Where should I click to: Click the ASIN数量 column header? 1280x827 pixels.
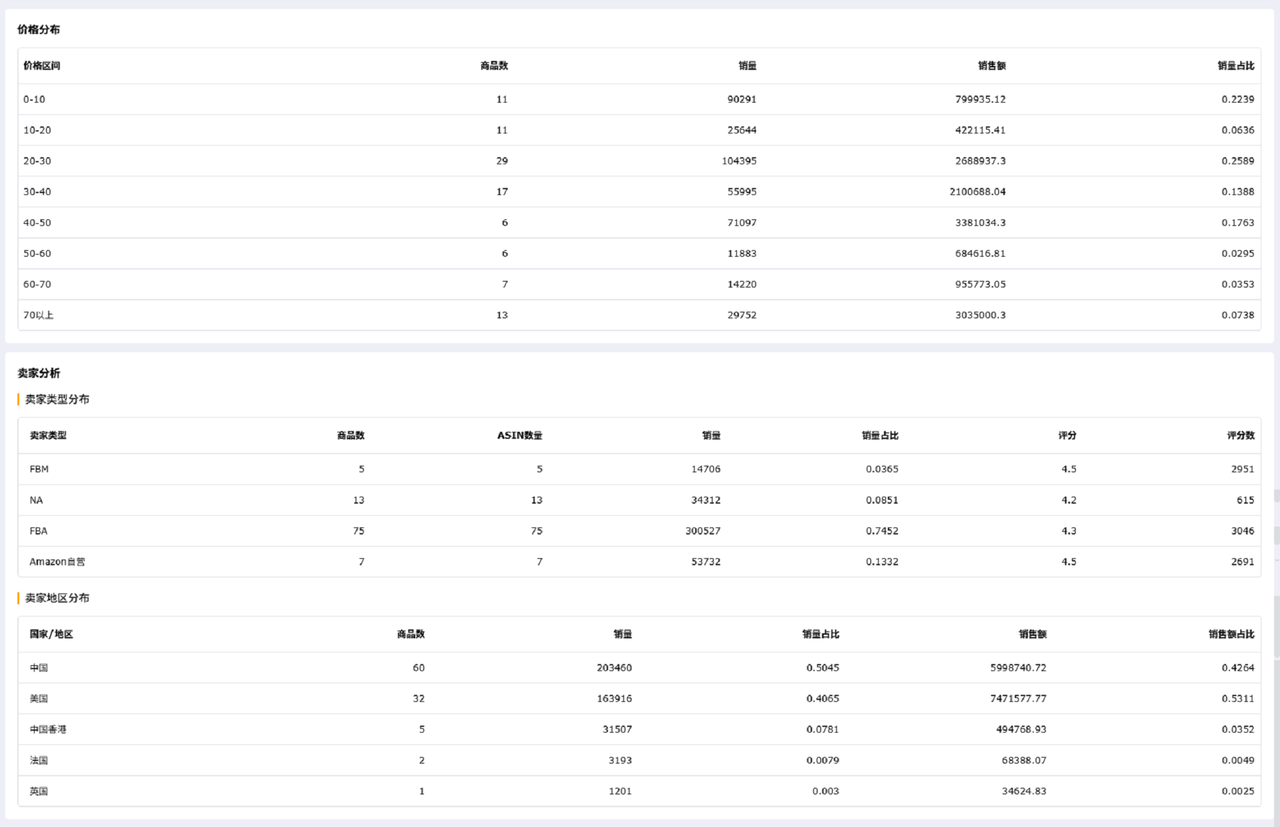pyautogui.click(x=520, y=436)
